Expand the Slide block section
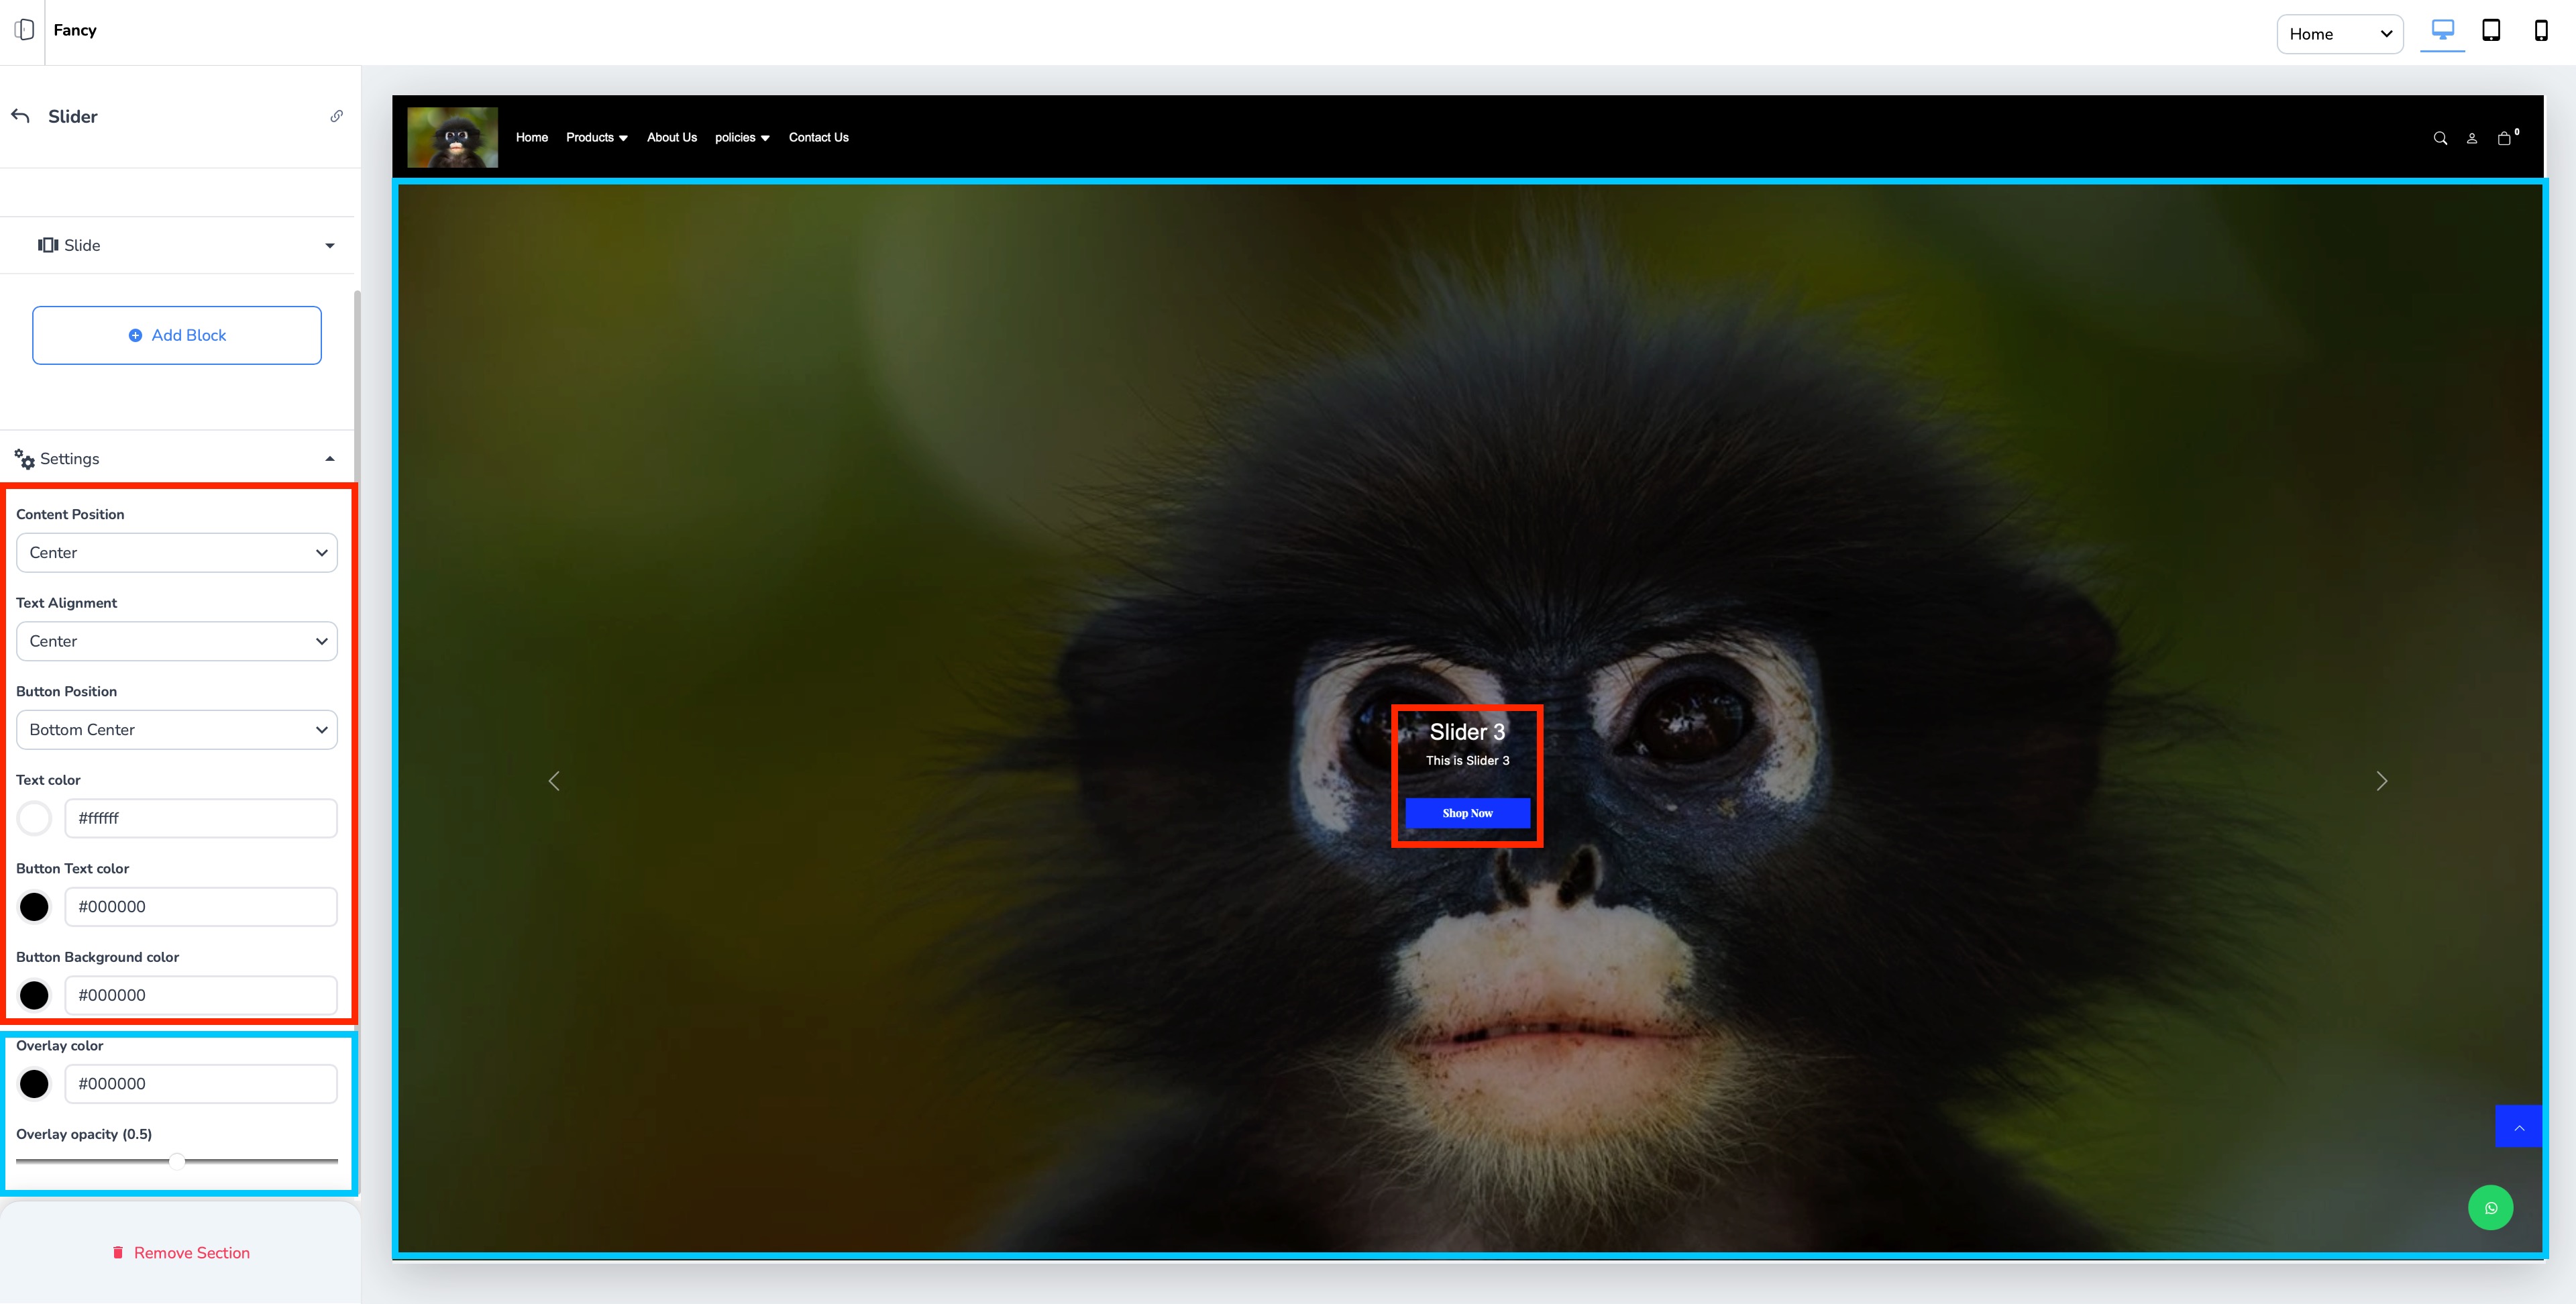Viewport: 2576px width, 1304px height. (178, 245)
